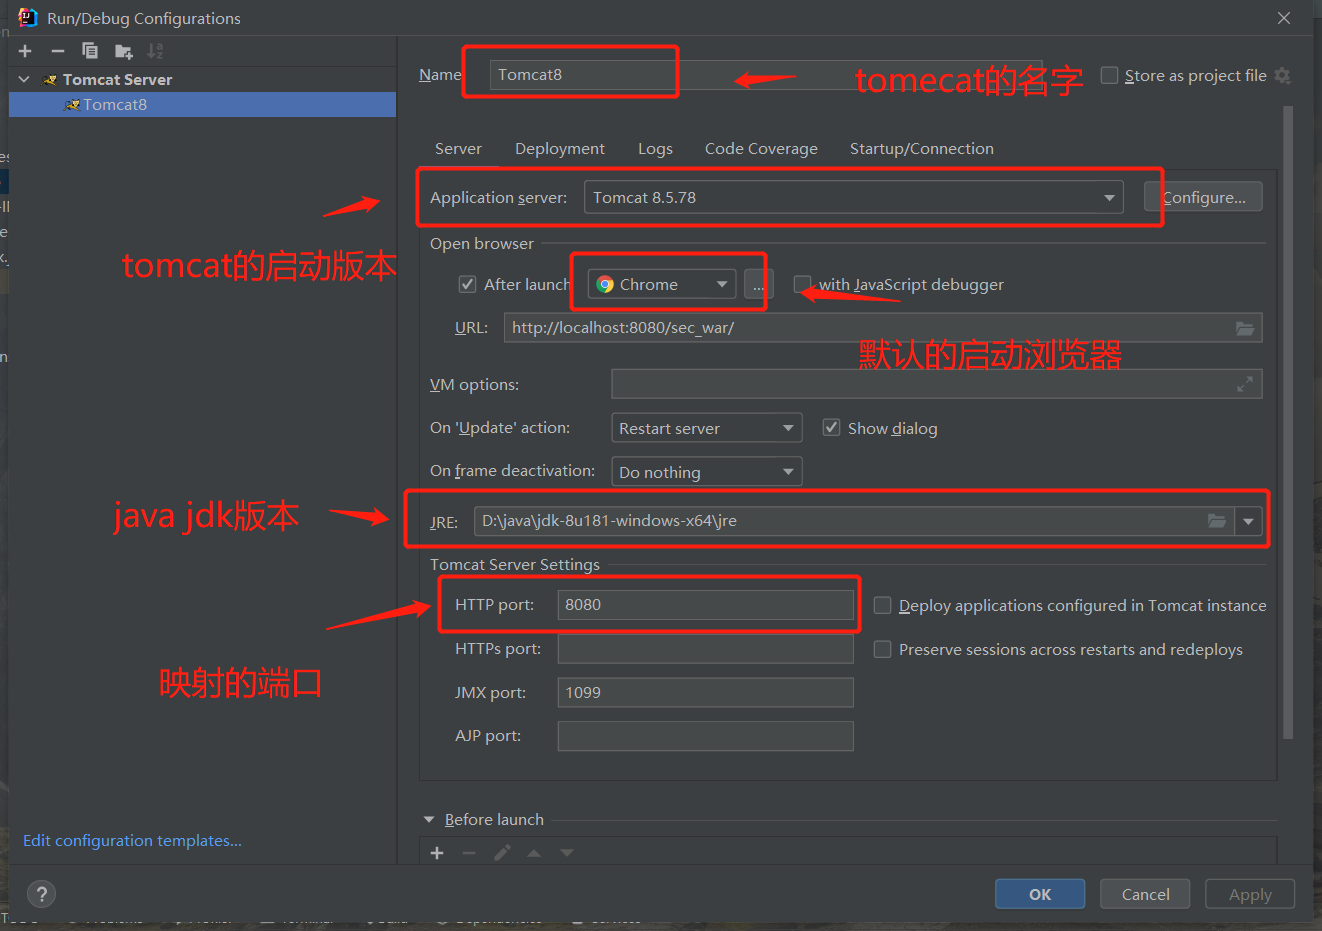Click the Configure... button
Viewport: 1322px width, 931px height.
(x=1203, y=197)
